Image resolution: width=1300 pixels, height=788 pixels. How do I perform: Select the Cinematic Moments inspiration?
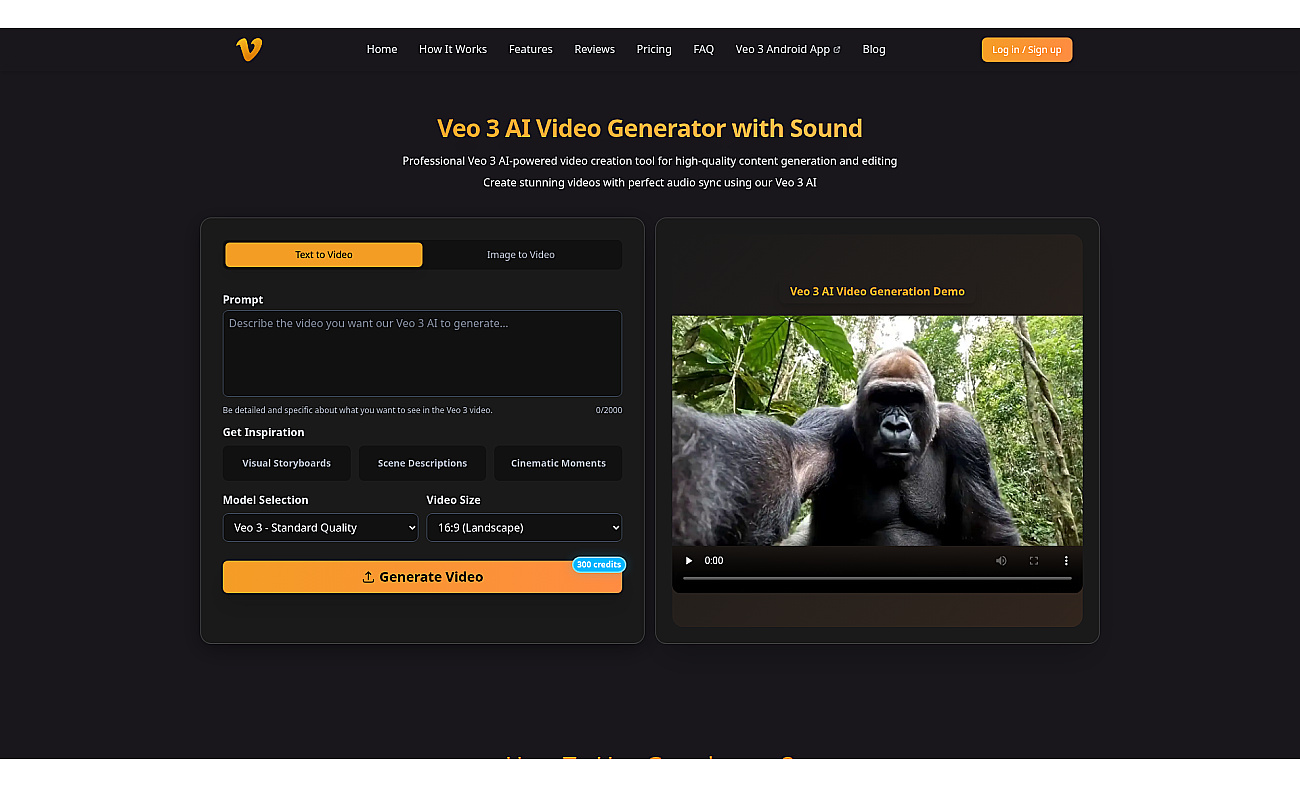[558, 463]
